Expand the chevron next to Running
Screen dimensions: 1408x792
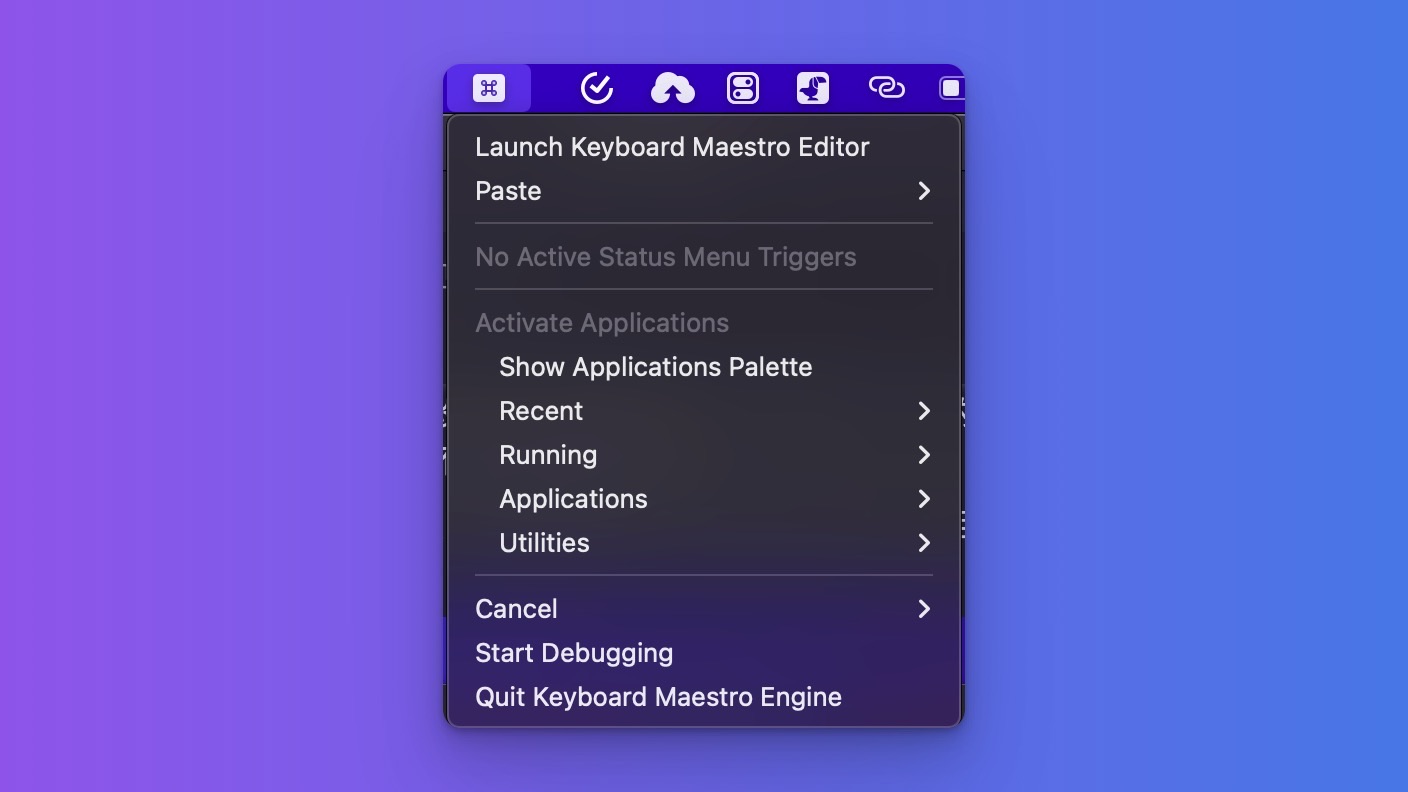pos(924,455)
